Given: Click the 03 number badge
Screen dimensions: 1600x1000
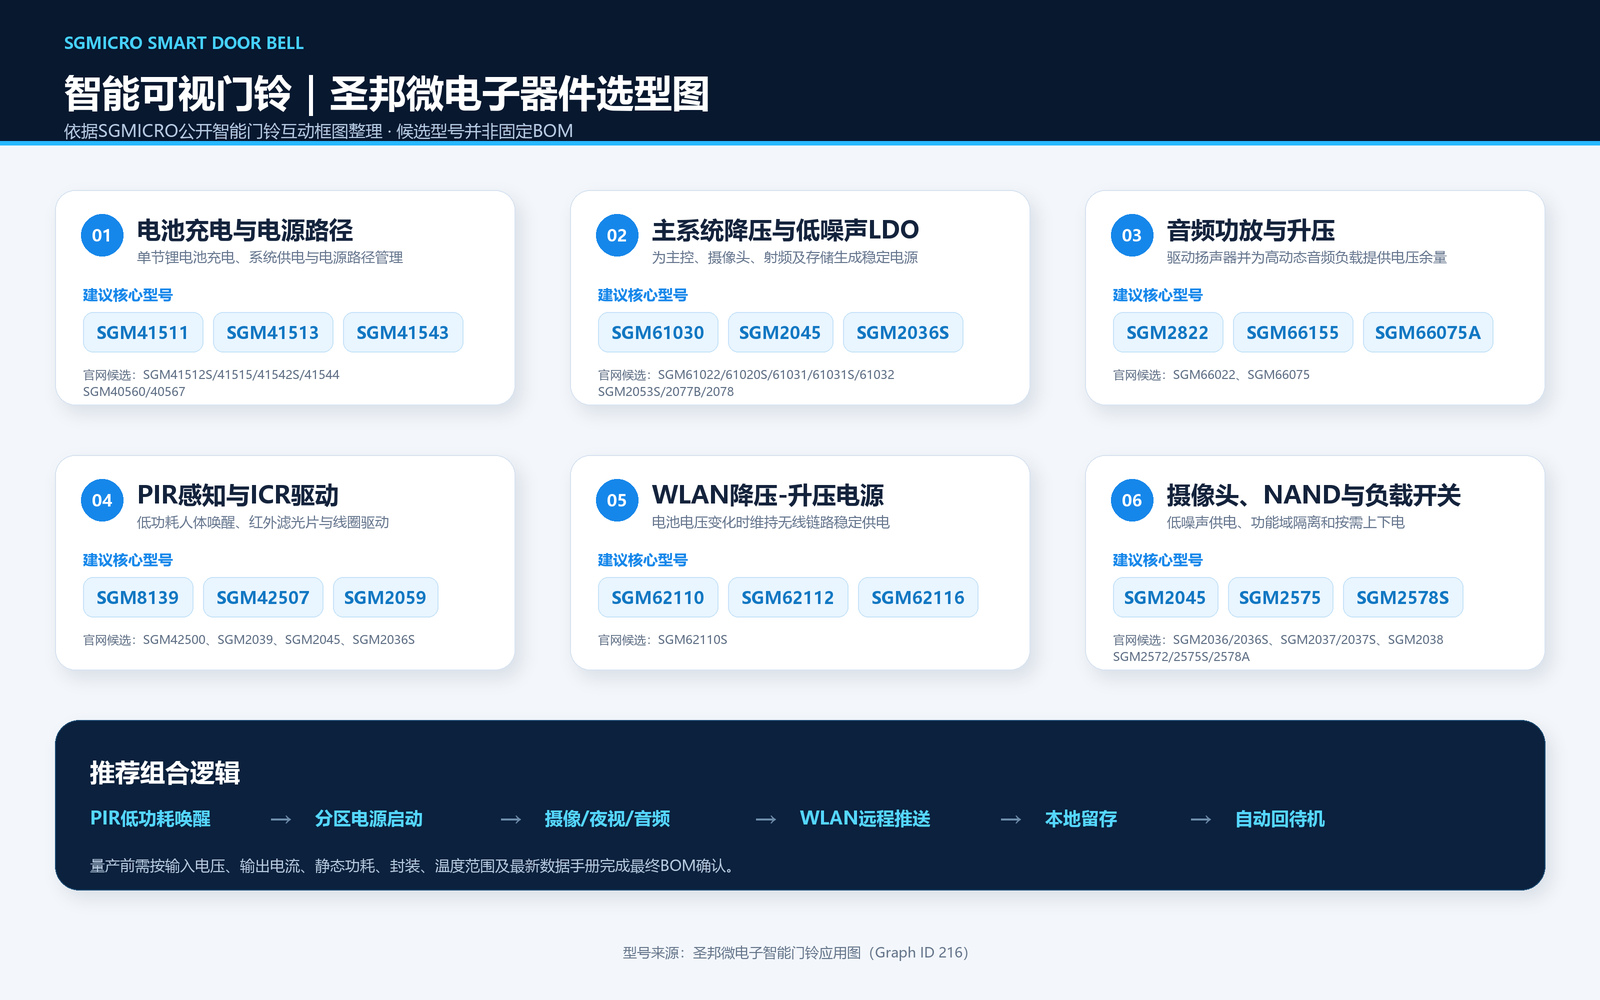Looking at the screenshot, I should click(x=1132, y=236).
